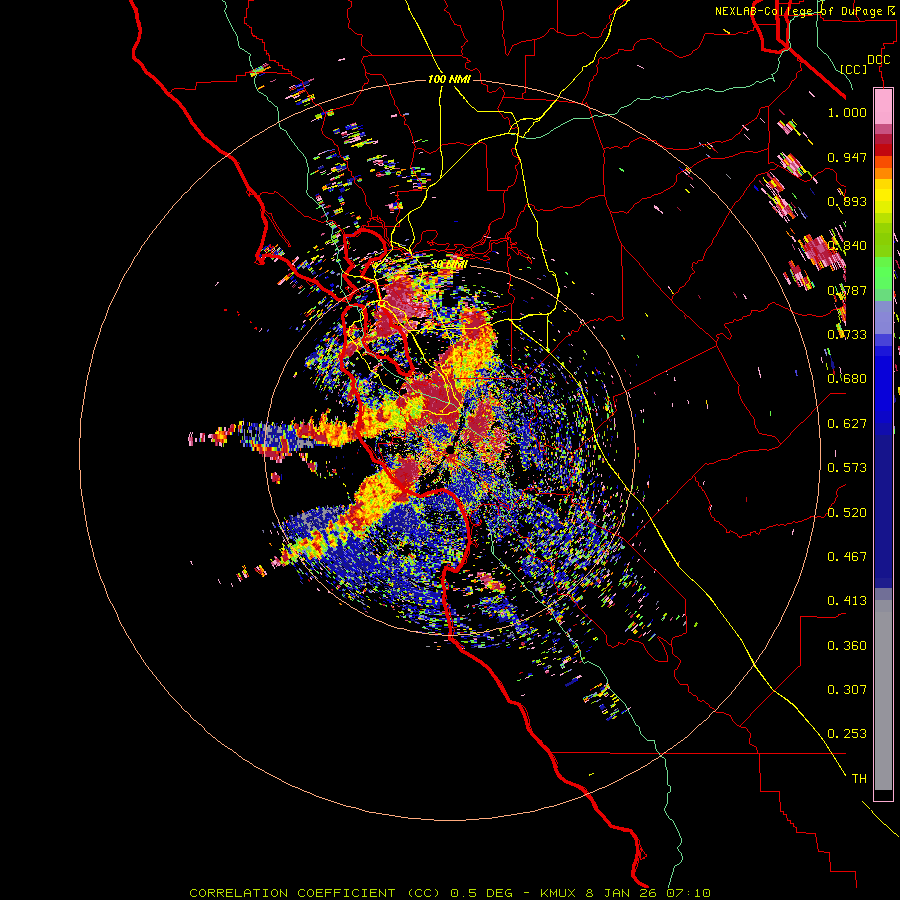Screen dimensions: 900x900
Task: Select the 1.000 scale value
Action: pyautogui.click(x=847, y=112)
